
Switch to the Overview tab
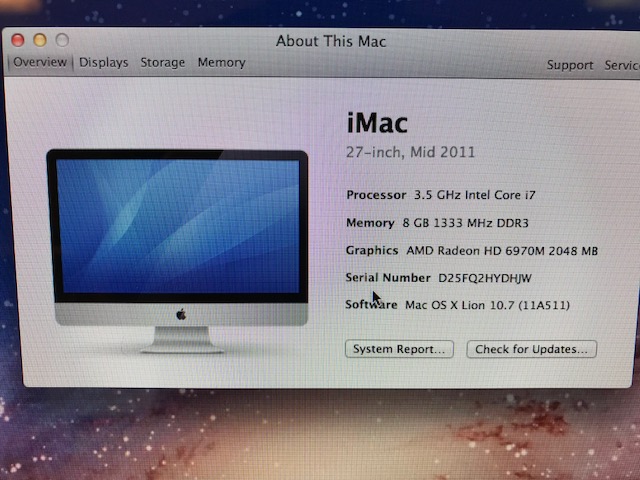[40, 62]
